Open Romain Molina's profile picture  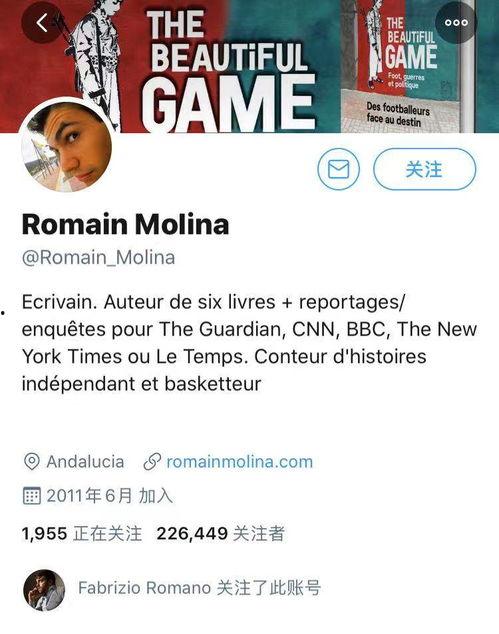pyautogui.click(x=66, y=145)
